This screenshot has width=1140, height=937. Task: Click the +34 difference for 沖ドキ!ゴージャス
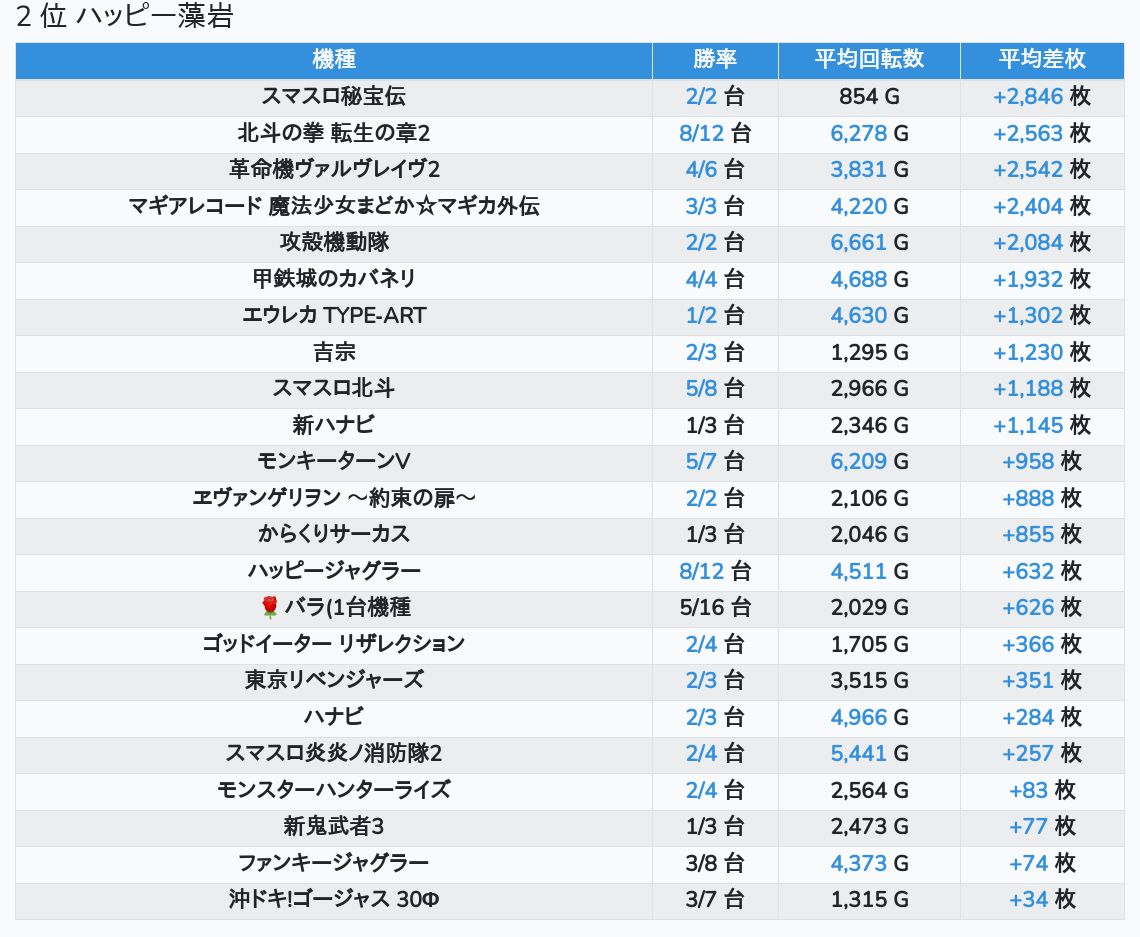click(x=1028, y=900)
